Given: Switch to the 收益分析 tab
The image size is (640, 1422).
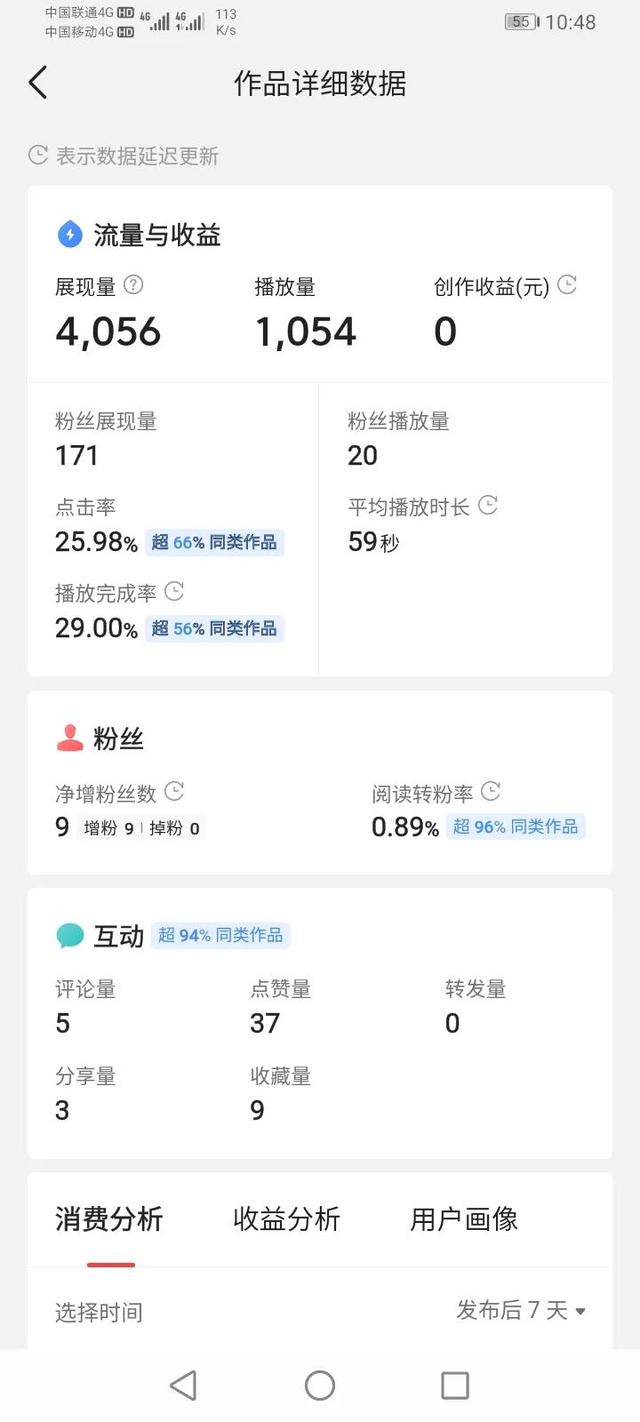Looking at the screenshot, I should pos(287,1219).
